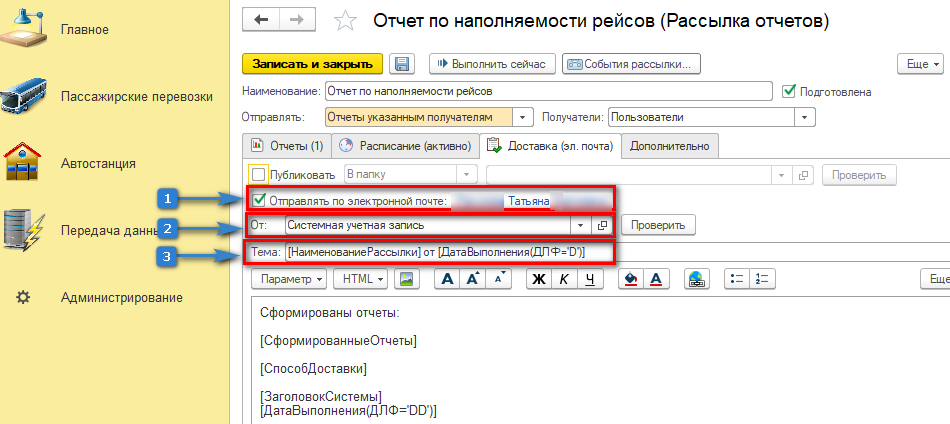The image size is (950, 424).
Task: Open the Получатели dropdown
Action: (x=806, y=117)
